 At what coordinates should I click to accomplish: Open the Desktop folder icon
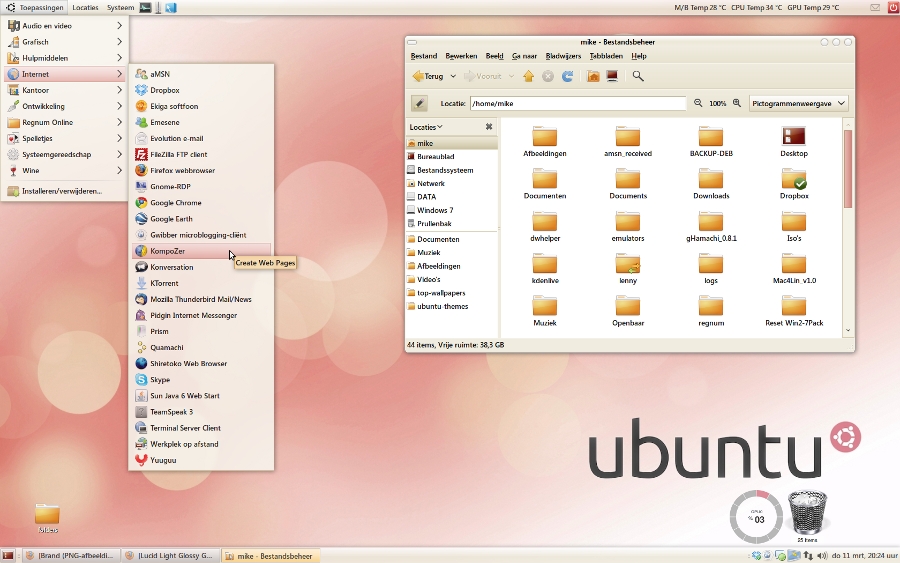(794, 137)
